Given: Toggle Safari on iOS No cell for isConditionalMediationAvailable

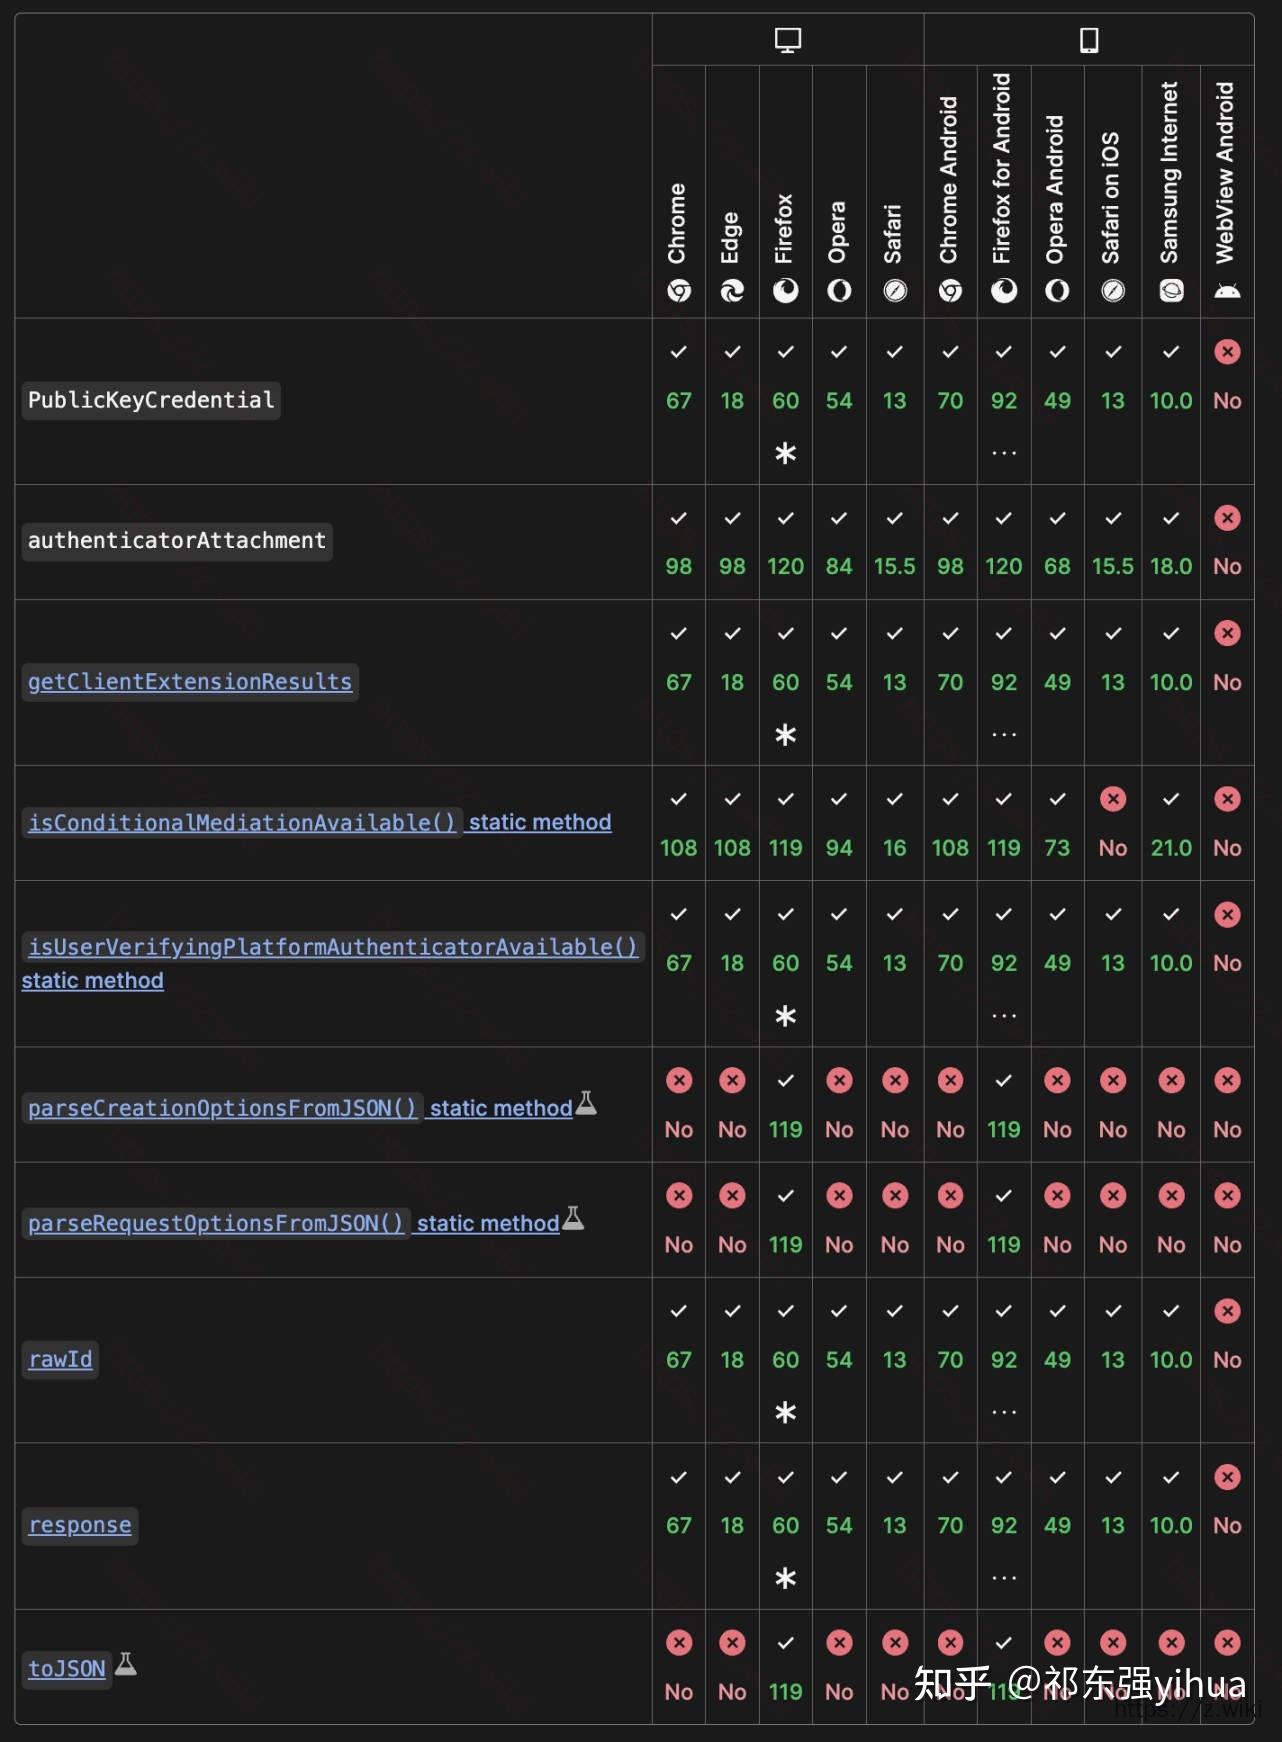Looking at the screenshot, I should (x=1112, y=823).
